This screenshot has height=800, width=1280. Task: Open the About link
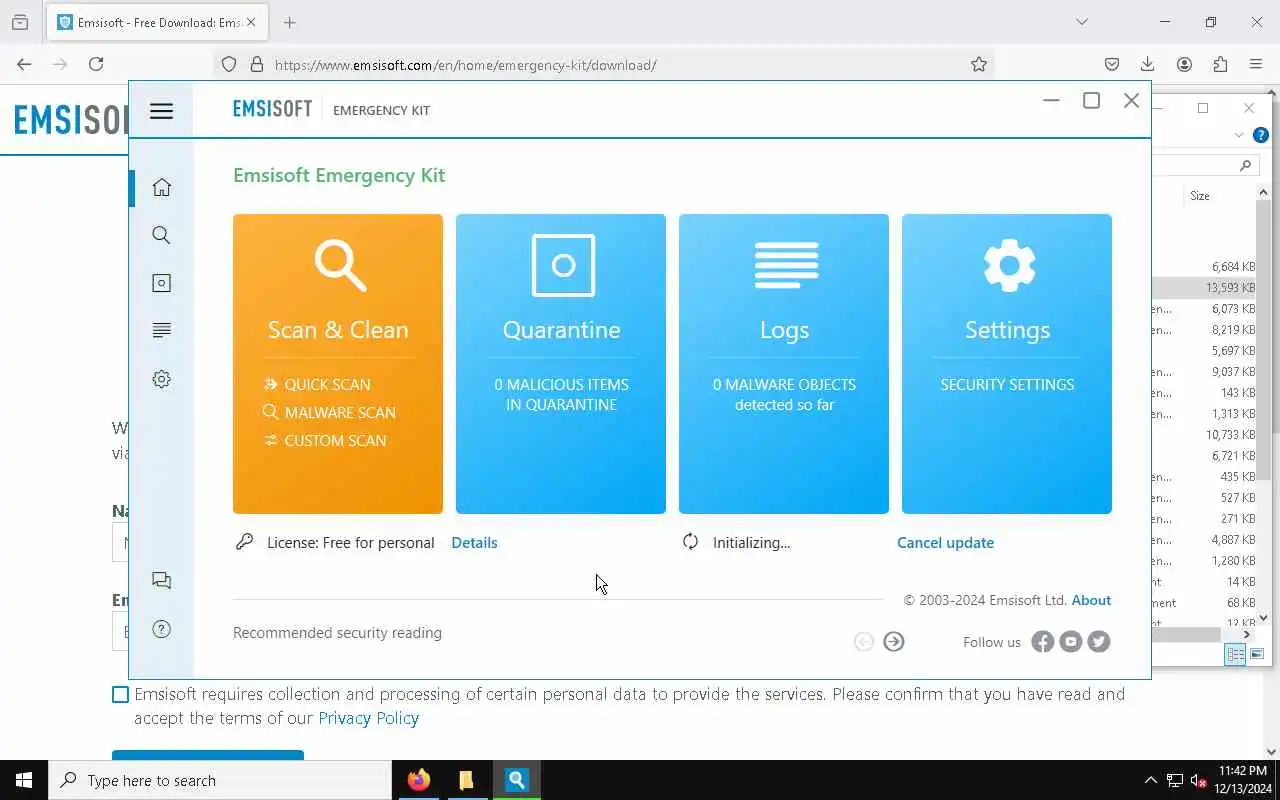(x=1091, y=600)
